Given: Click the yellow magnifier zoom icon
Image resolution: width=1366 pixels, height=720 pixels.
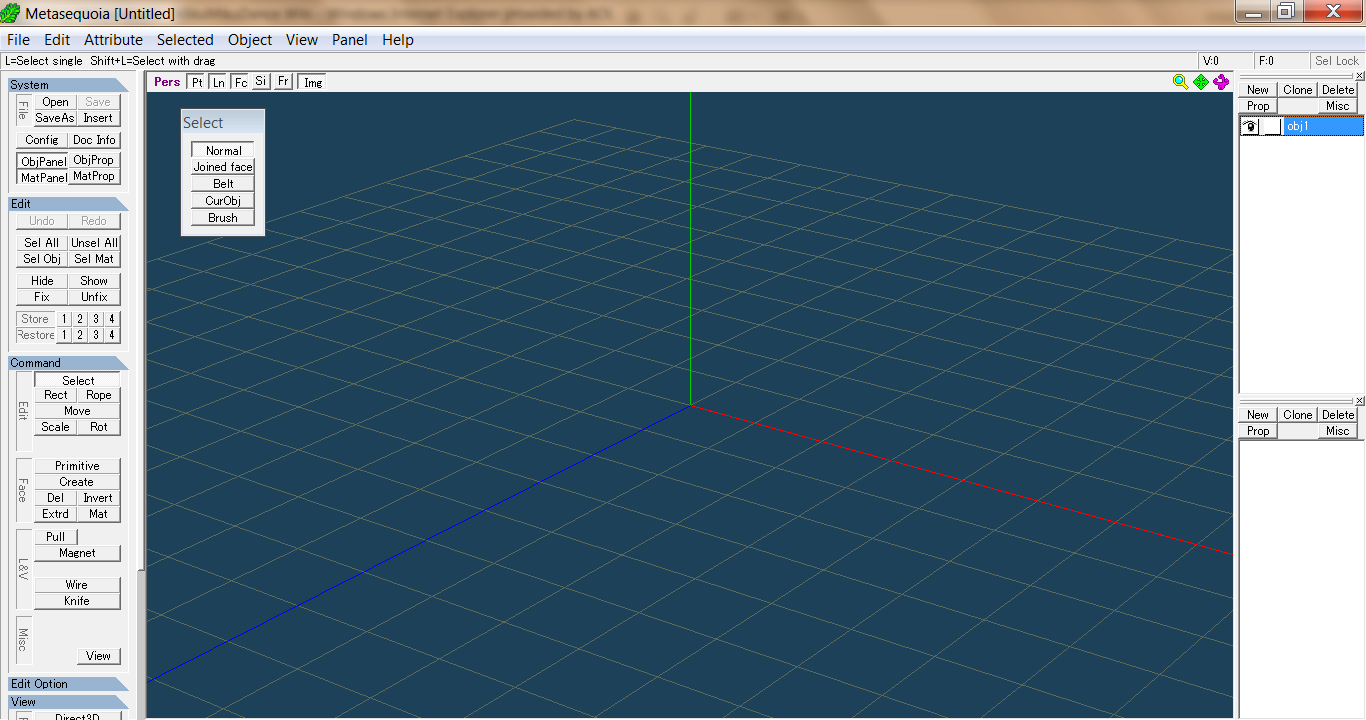Looking at the screenshot, I should click(1180, 82).
